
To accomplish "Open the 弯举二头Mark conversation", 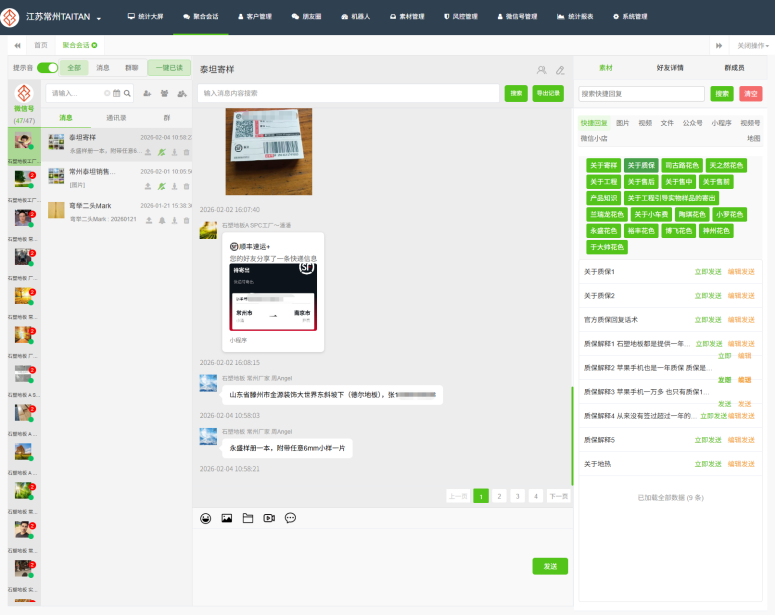I will pyautogui.click(x=116, y=212).
